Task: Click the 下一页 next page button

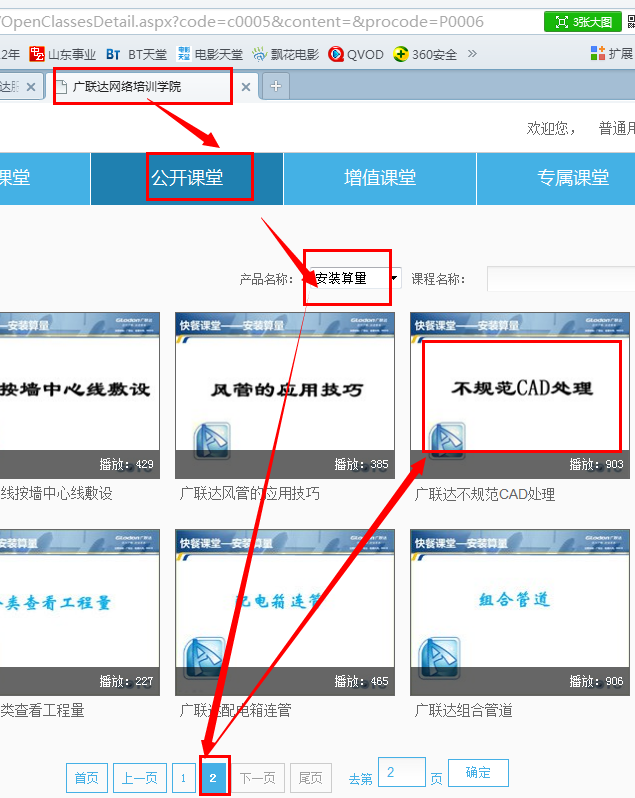Action: 257,778
